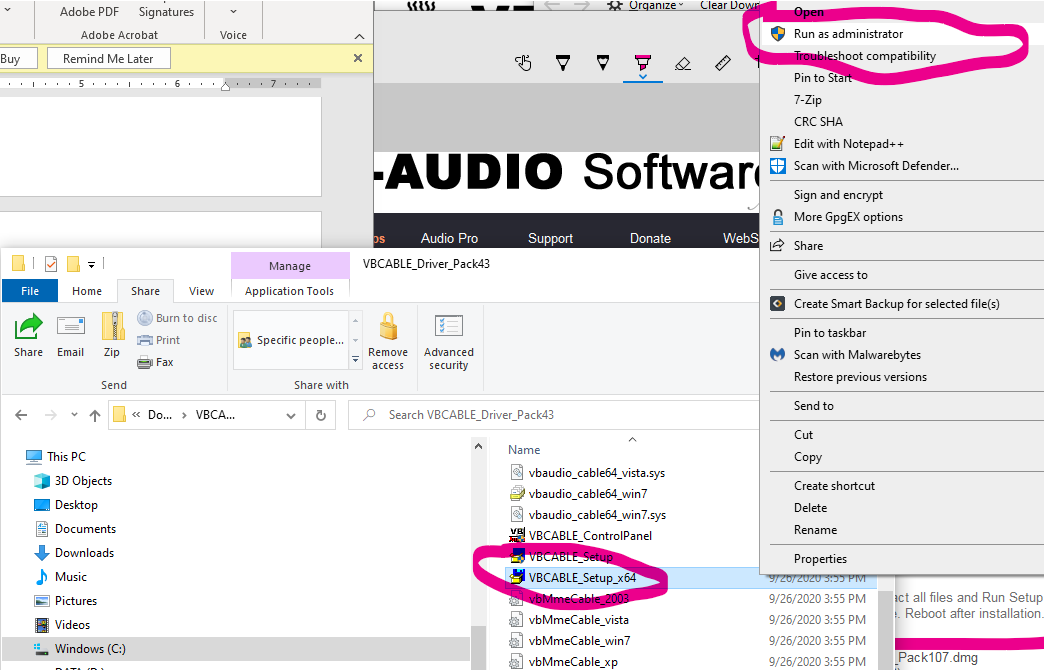
Task: Click the Name column sort chevron
Action: 633,440
